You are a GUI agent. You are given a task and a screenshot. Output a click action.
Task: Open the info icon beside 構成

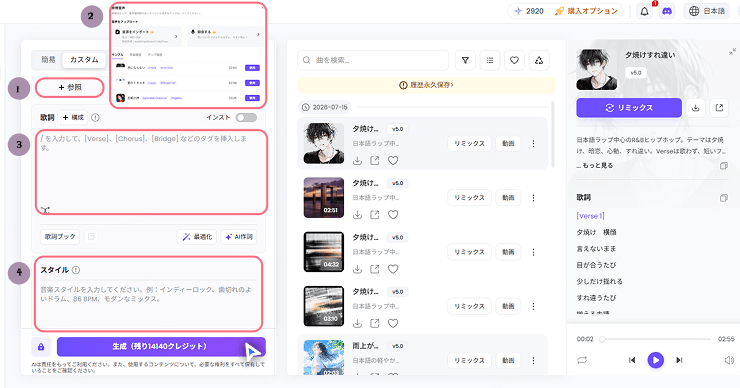[x=95, y=118]
